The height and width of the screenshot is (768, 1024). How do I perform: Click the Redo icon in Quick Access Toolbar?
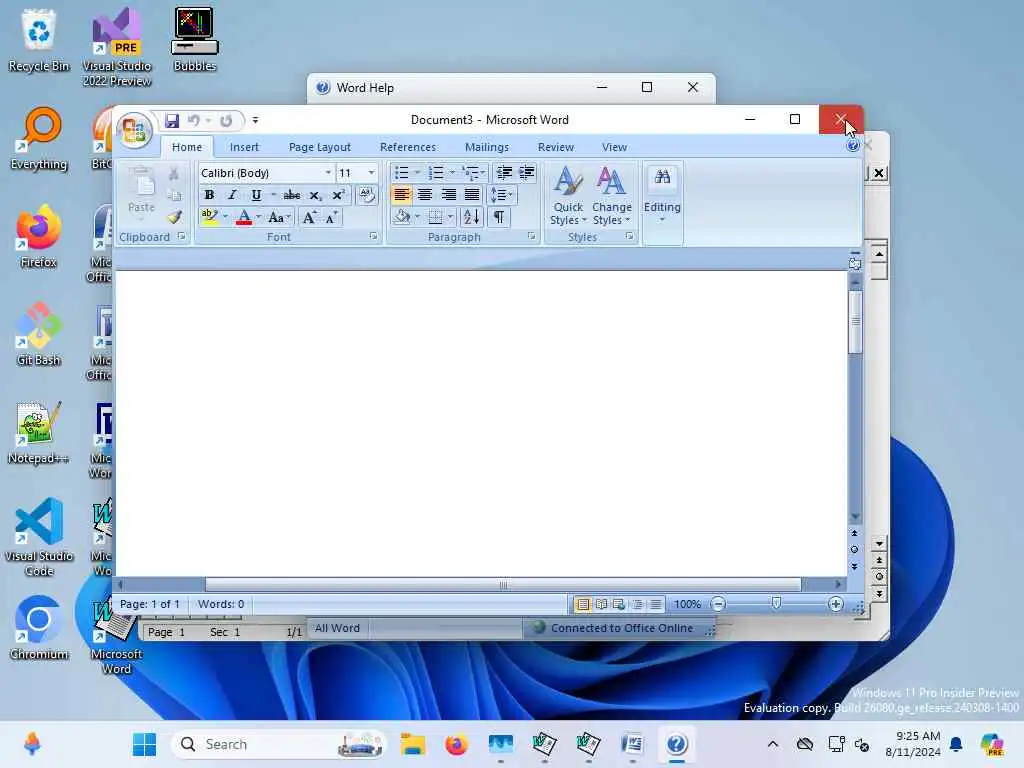click(226, 121)
